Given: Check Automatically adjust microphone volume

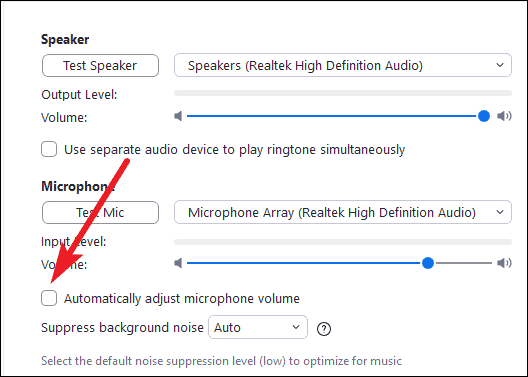Looking at the screenshot, I should tap(49, 298).
